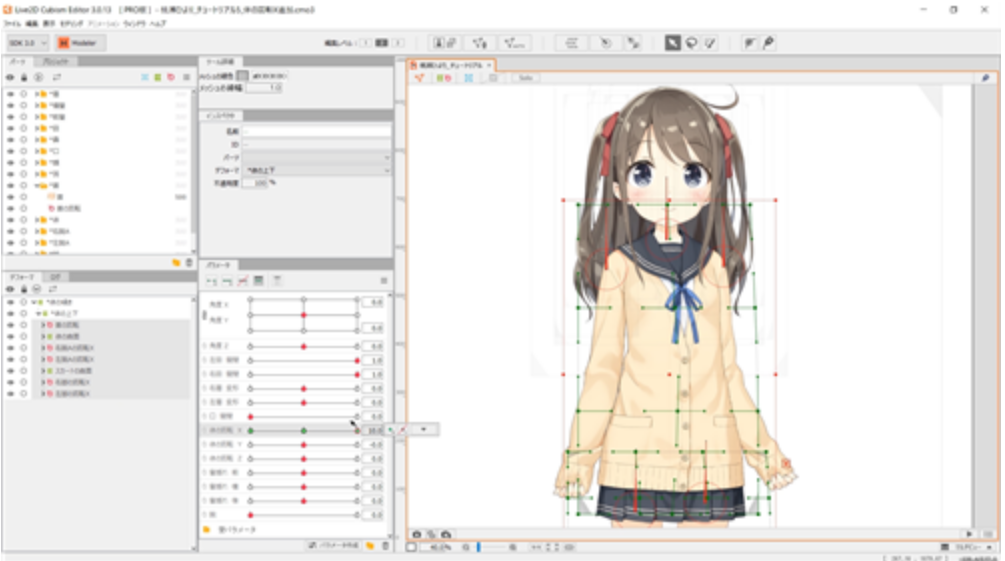Open the SDK 3.0 version dropdown
The height and width of the screenshot is (561, 1005).
[28, 43]
